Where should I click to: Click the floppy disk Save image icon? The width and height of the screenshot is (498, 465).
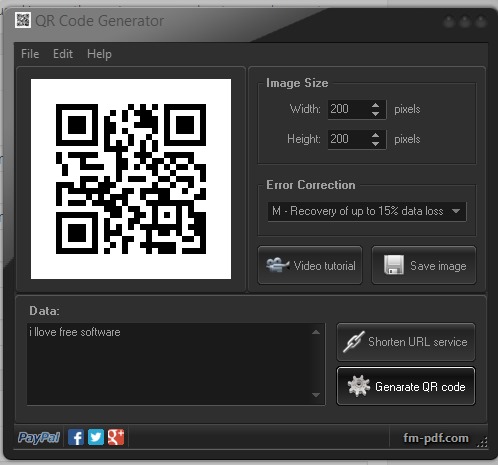click(394, 265)
